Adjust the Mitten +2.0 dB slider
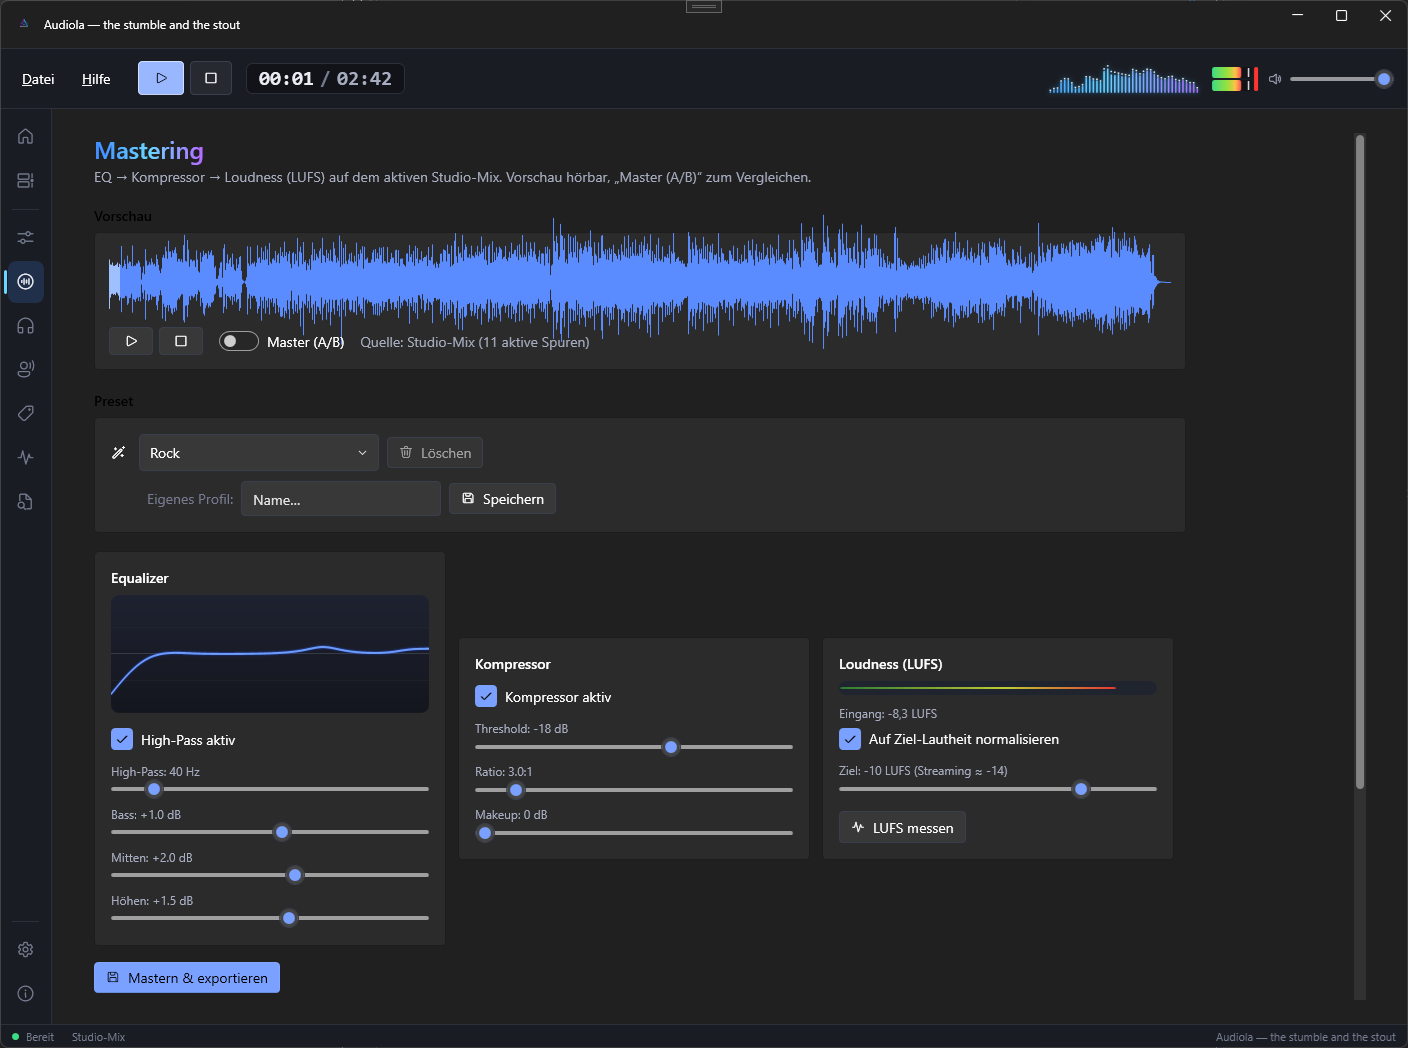The width and height of the screenshot is (1408, 1048). (x=270, y=875)
